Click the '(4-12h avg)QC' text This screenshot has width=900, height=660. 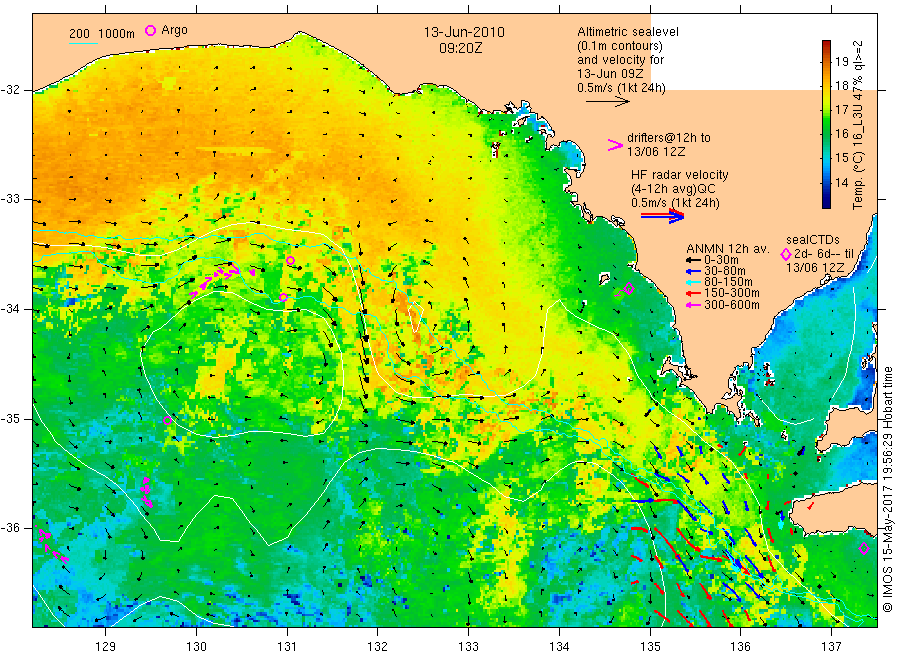(x=673, y=189)
